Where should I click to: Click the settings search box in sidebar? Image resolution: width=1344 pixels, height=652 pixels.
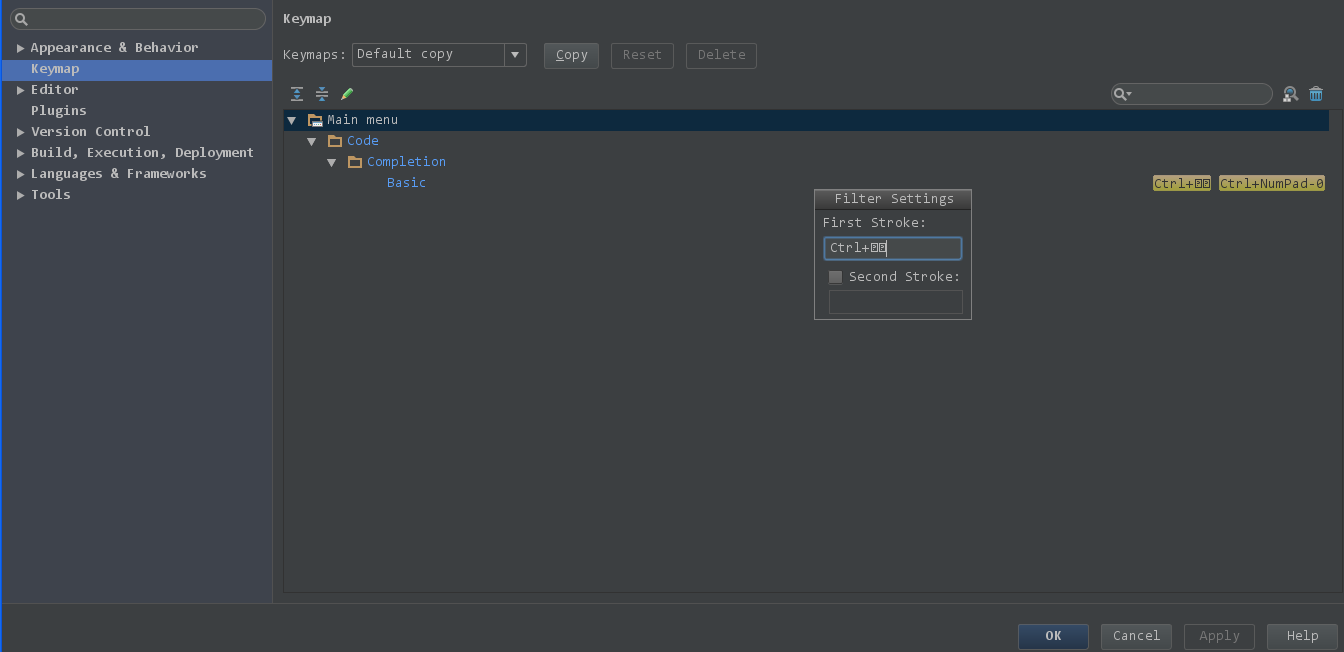click(x=138, y=19)
